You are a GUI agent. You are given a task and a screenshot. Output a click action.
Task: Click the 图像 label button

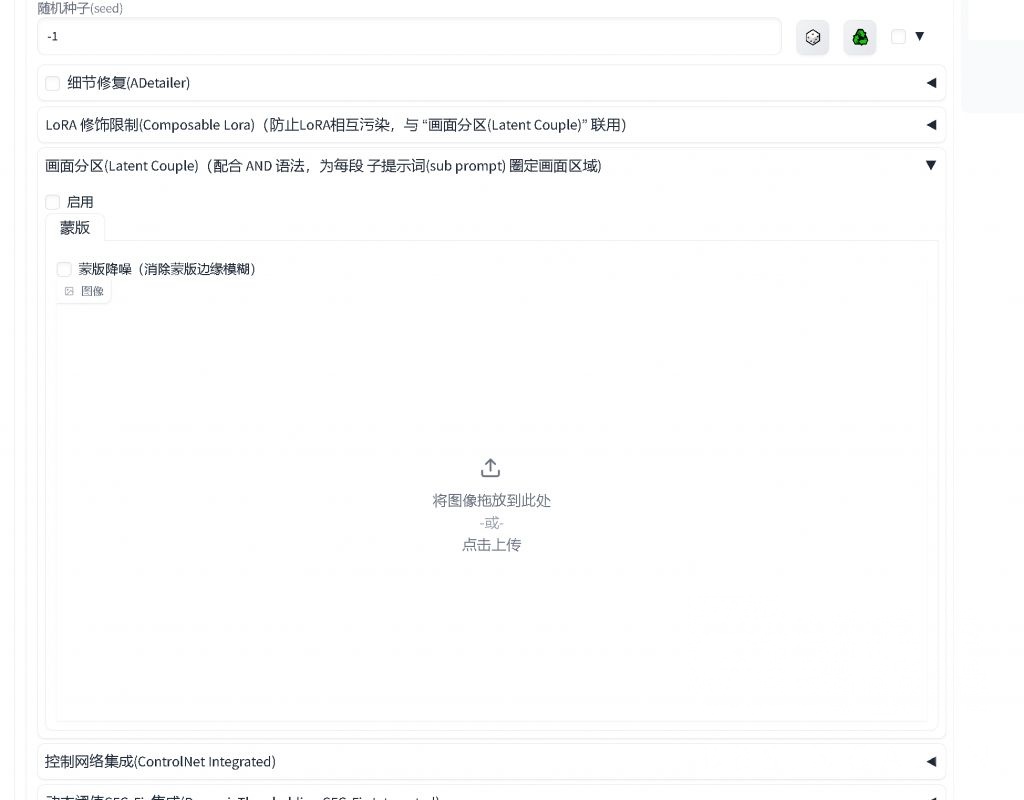click(x=92, y=291)
